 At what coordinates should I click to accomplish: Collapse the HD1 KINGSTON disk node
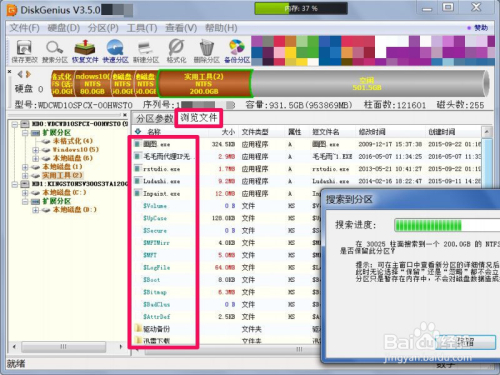(15, 184)
